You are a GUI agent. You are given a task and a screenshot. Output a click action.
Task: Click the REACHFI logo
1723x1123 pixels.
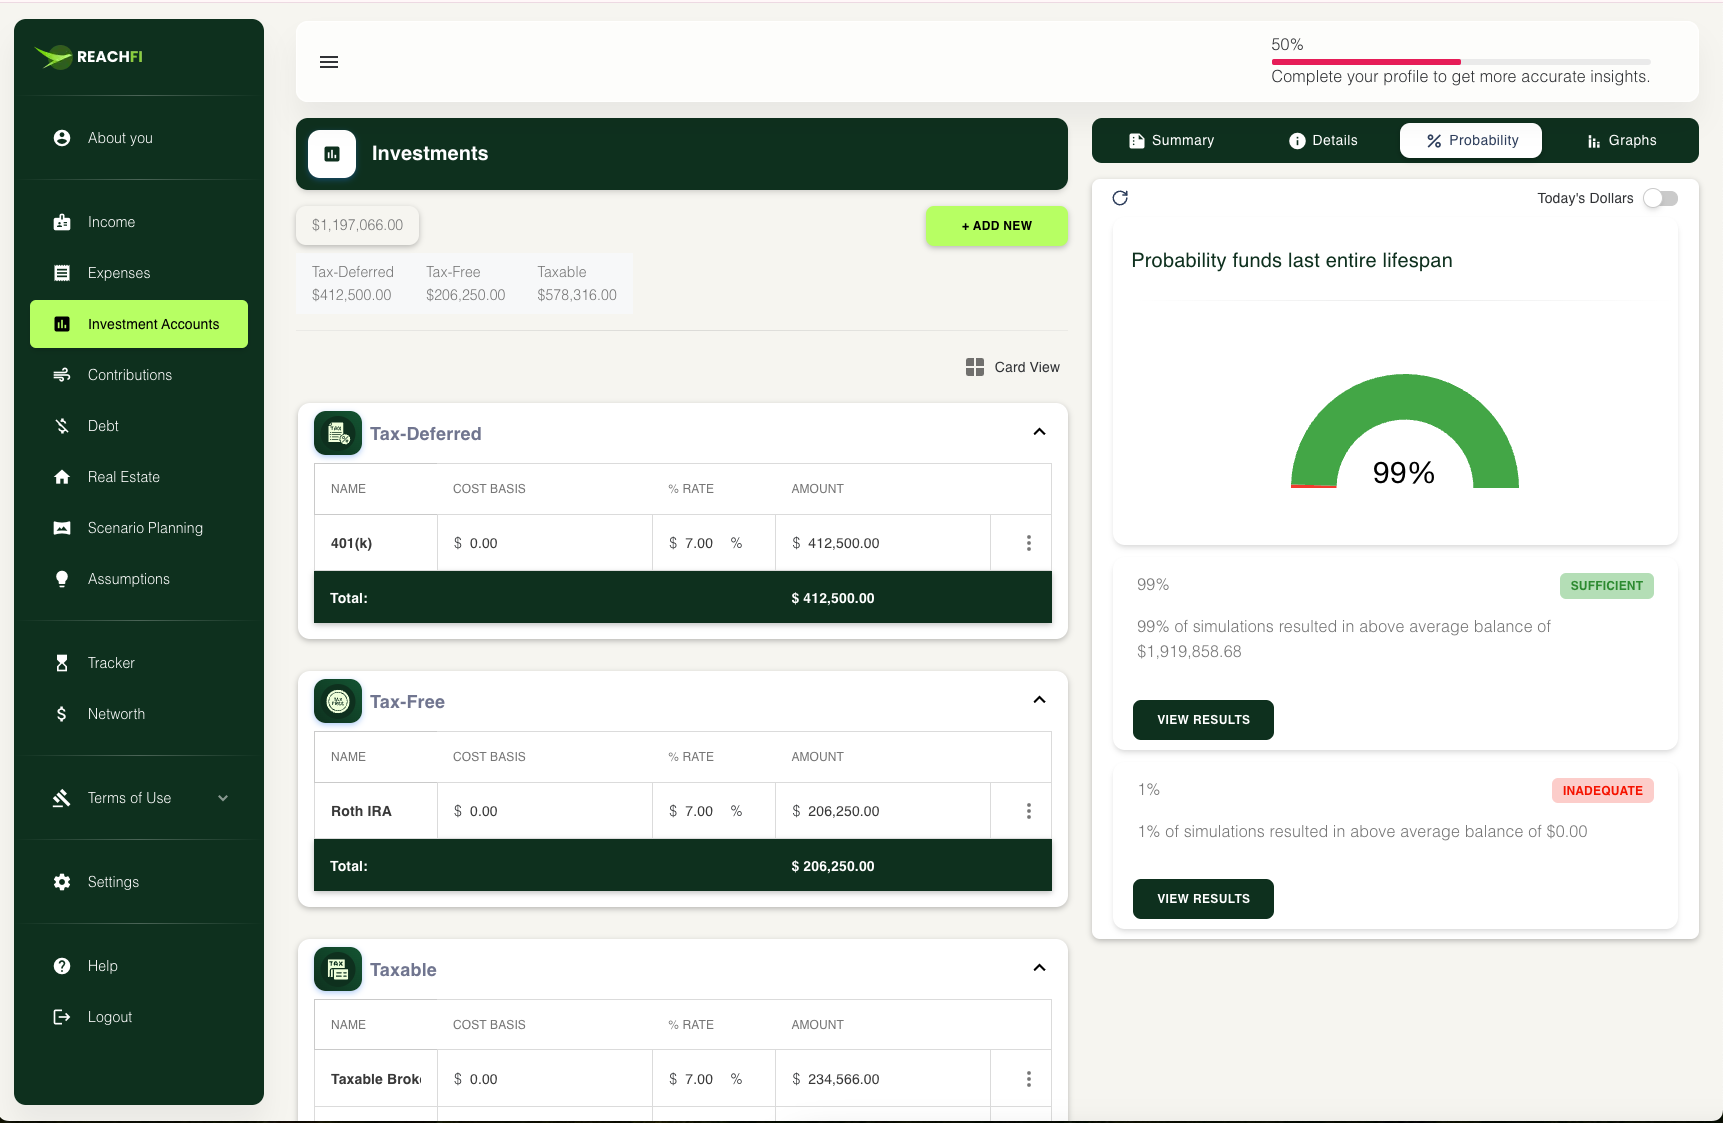point(90,57)
